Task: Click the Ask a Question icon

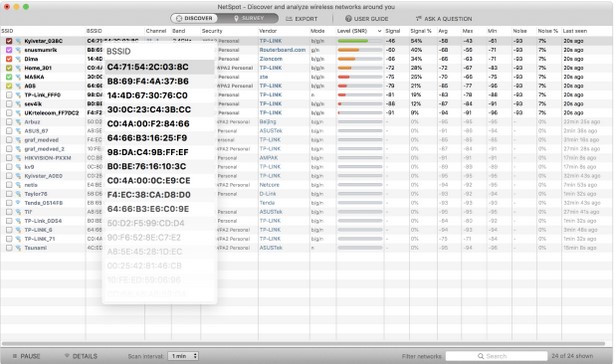Action: pyautogui.click(x=418, y=18)
